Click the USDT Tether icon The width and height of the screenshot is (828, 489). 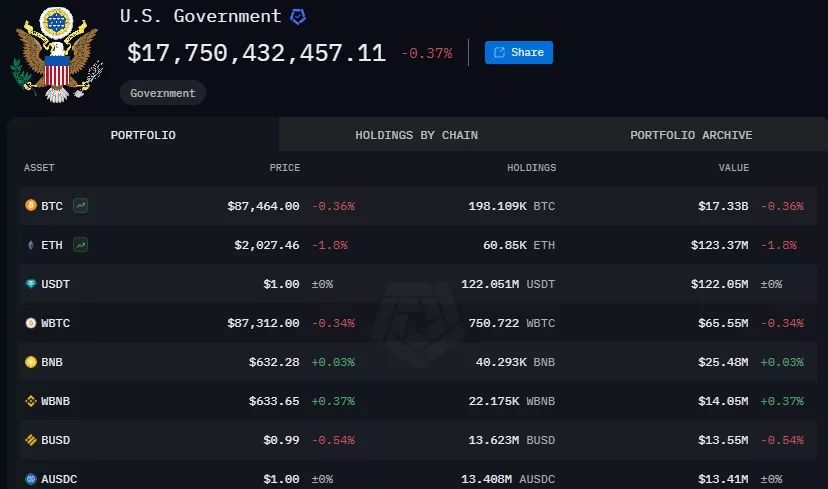(x=31, y=284)
